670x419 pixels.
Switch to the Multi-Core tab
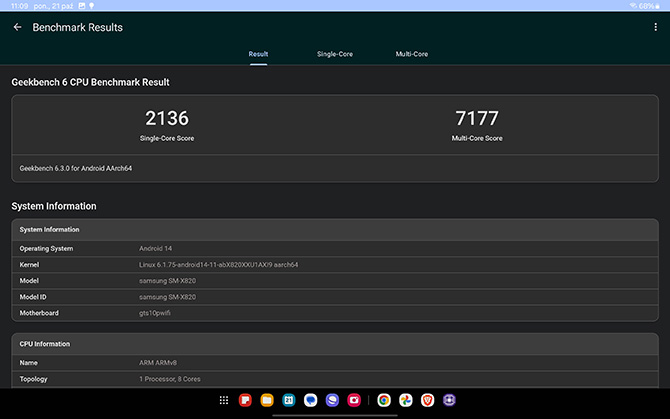pos(412,54)
